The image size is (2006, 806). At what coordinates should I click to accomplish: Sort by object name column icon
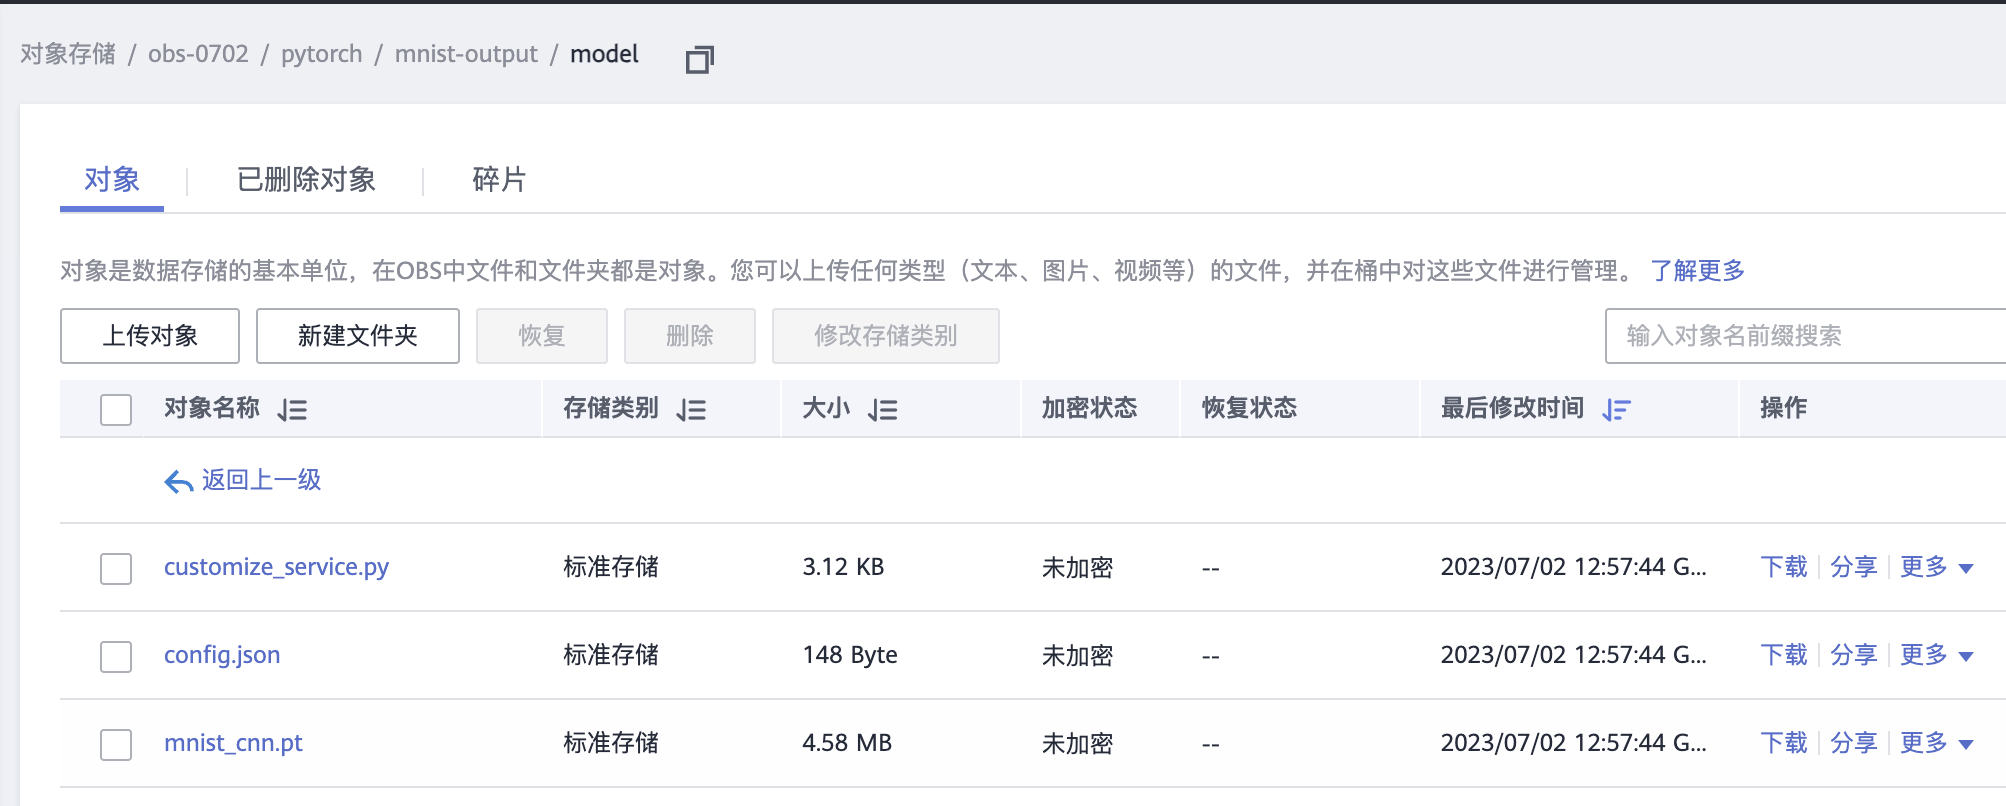tap(293, 409)
